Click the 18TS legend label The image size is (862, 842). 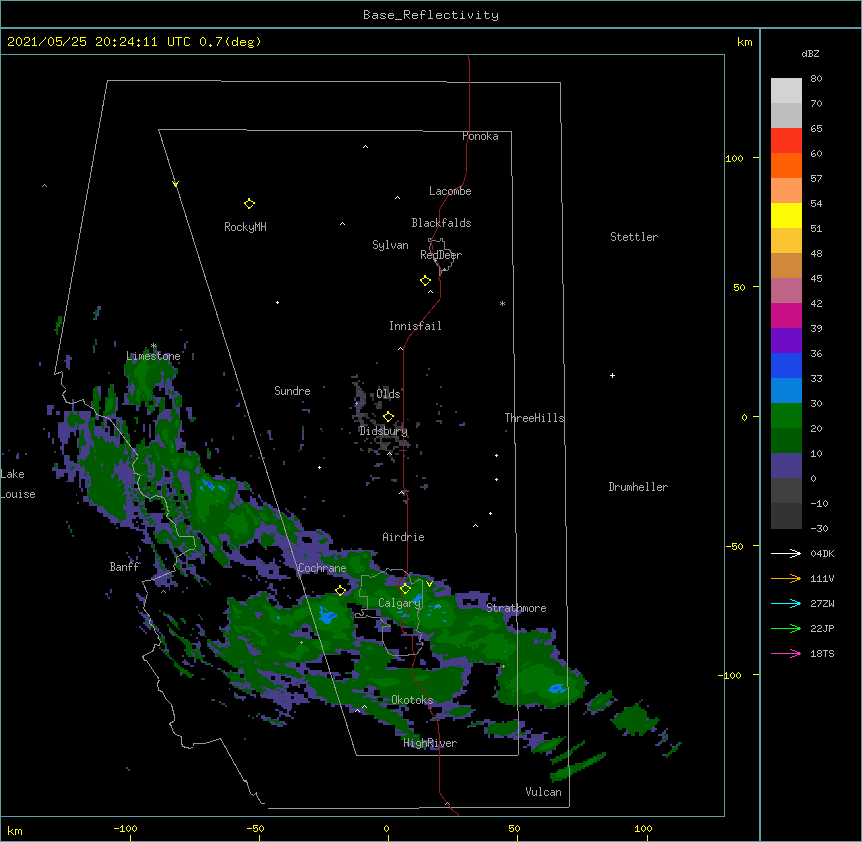tap(822, 653)
